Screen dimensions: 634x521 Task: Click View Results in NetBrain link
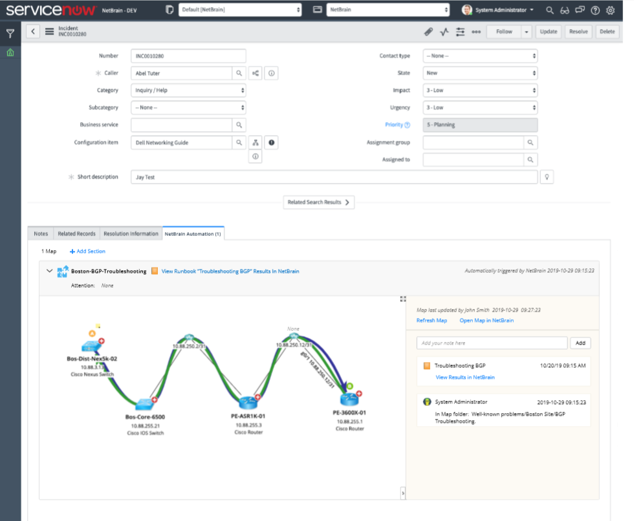click(x=465, y=378)
